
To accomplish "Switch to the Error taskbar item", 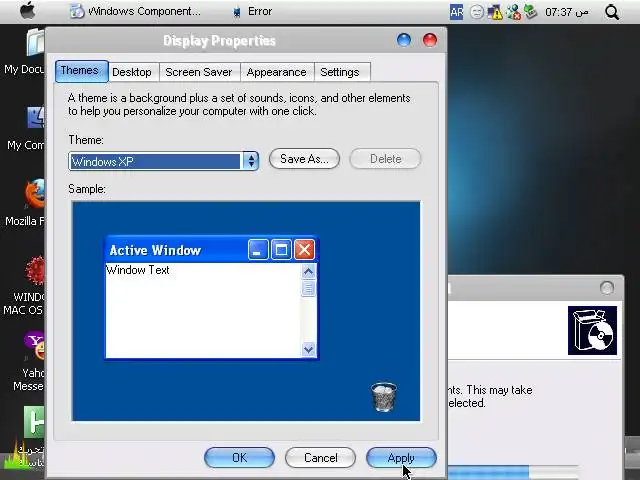I will coord(252,11).
